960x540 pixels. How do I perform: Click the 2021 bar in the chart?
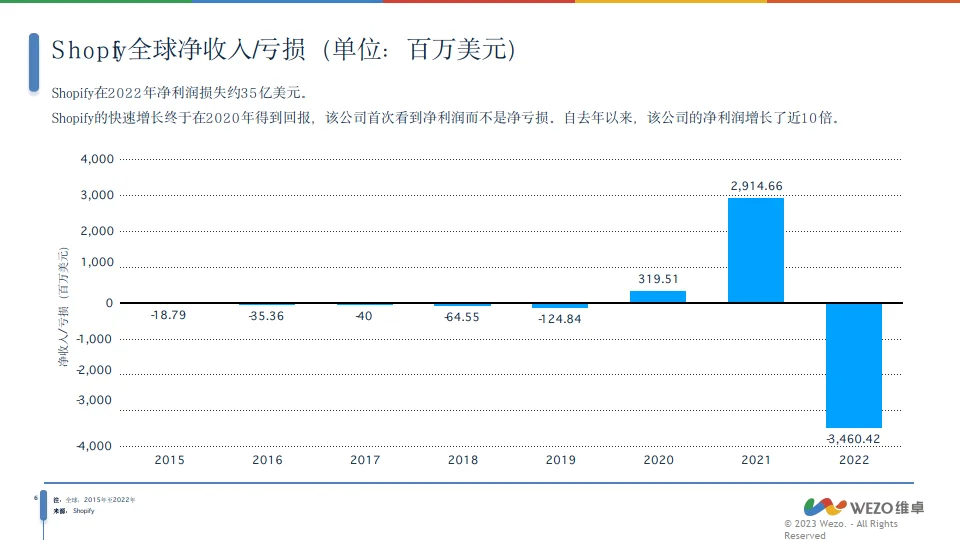(756, 250)
